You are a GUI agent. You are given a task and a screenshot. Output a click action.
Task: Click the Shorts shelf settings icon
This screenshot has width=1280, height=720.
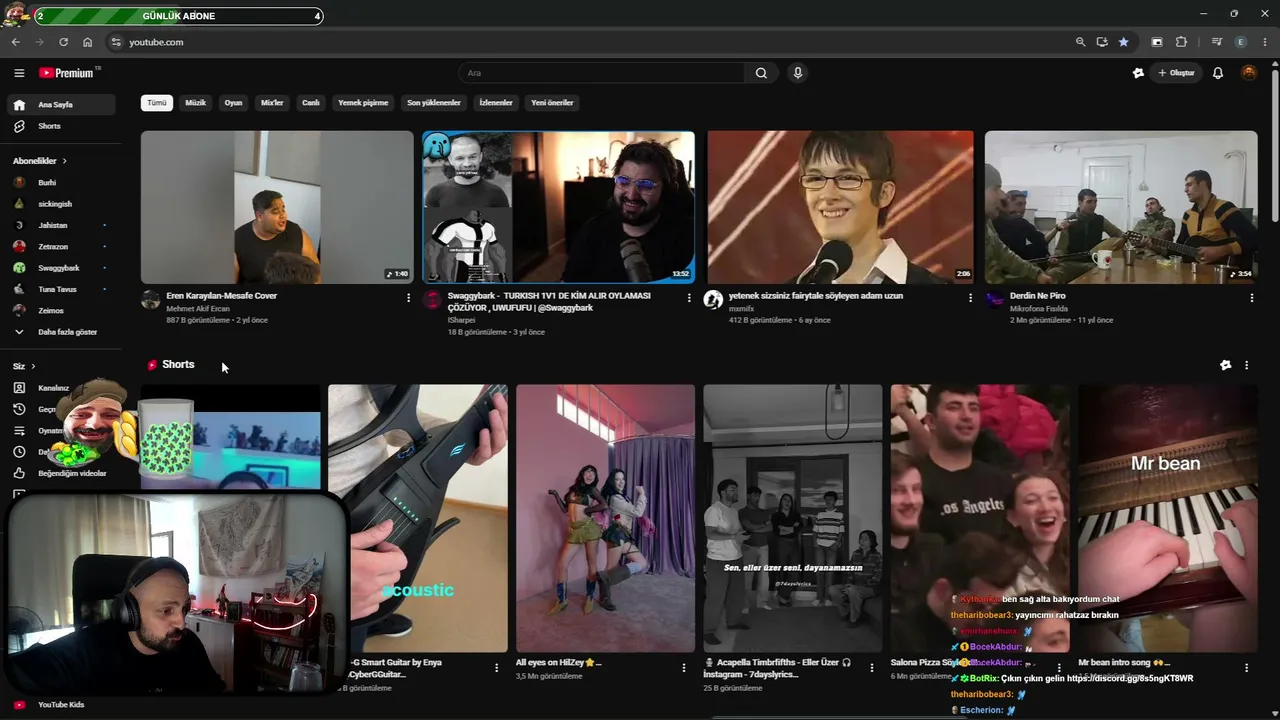[1225, 365]
